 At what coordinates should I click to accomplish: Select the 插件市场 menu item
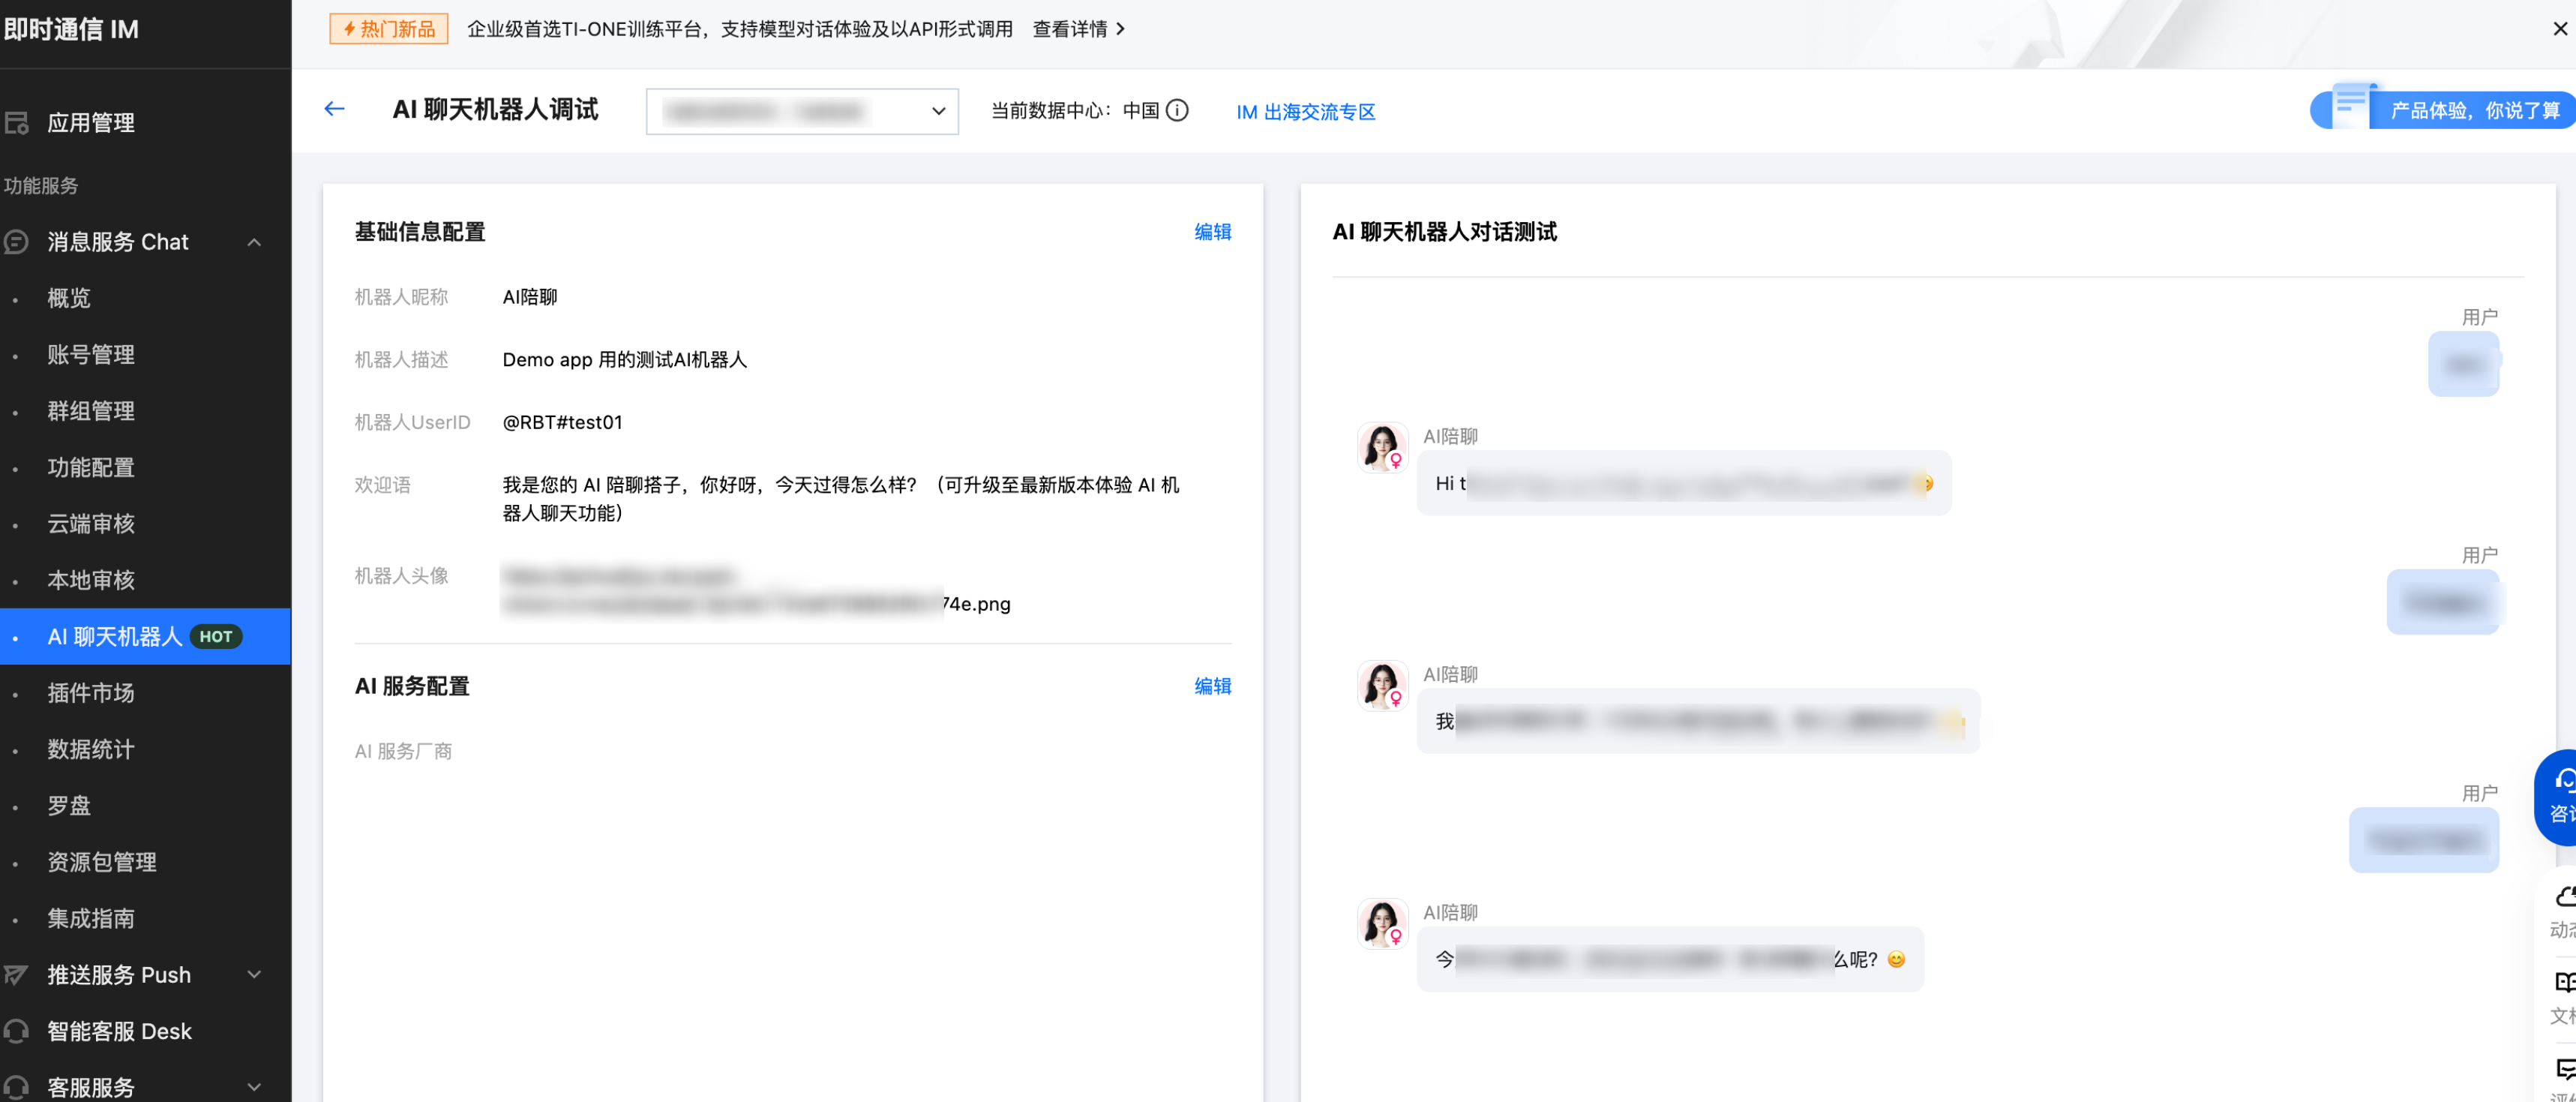click(x=91, y=693)
